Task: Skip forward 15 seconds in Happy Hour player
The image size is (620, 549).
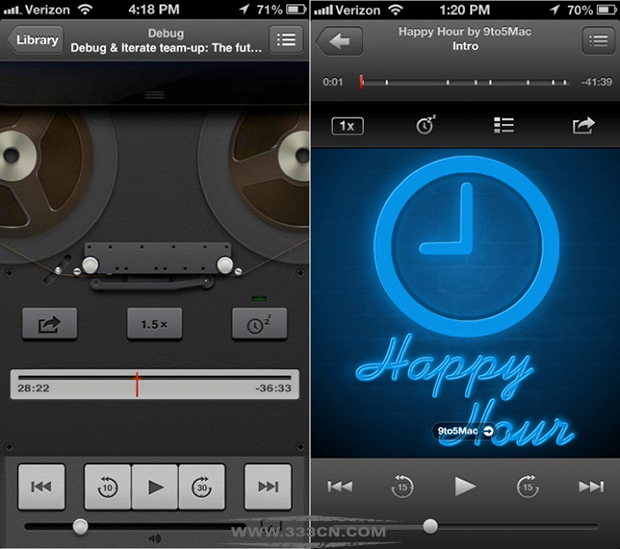Action: (x=528, y=486)
